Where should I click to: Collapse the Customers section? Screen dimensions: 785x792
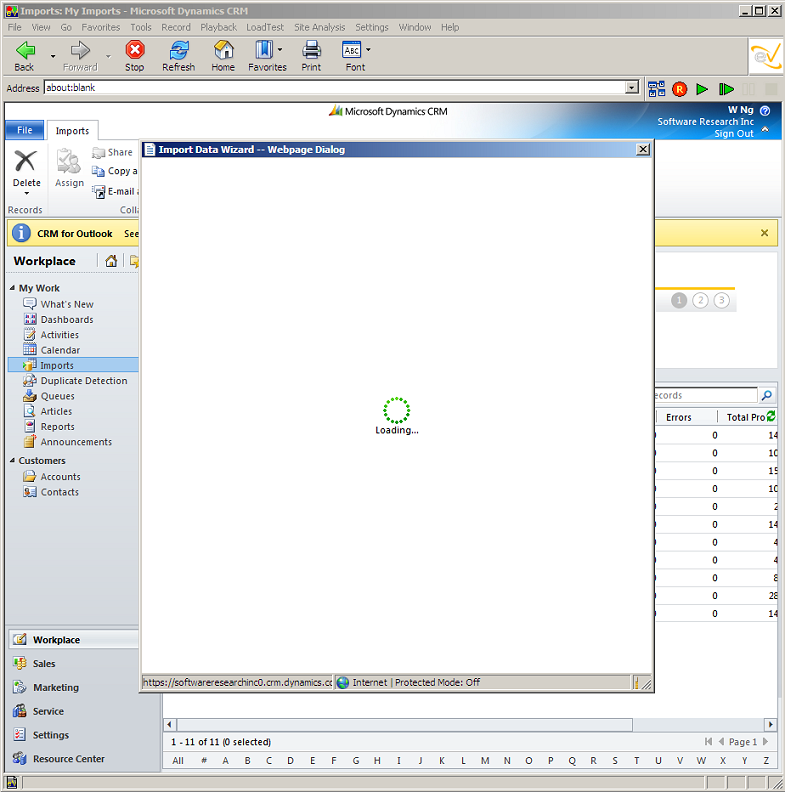(x=12, y=461)
